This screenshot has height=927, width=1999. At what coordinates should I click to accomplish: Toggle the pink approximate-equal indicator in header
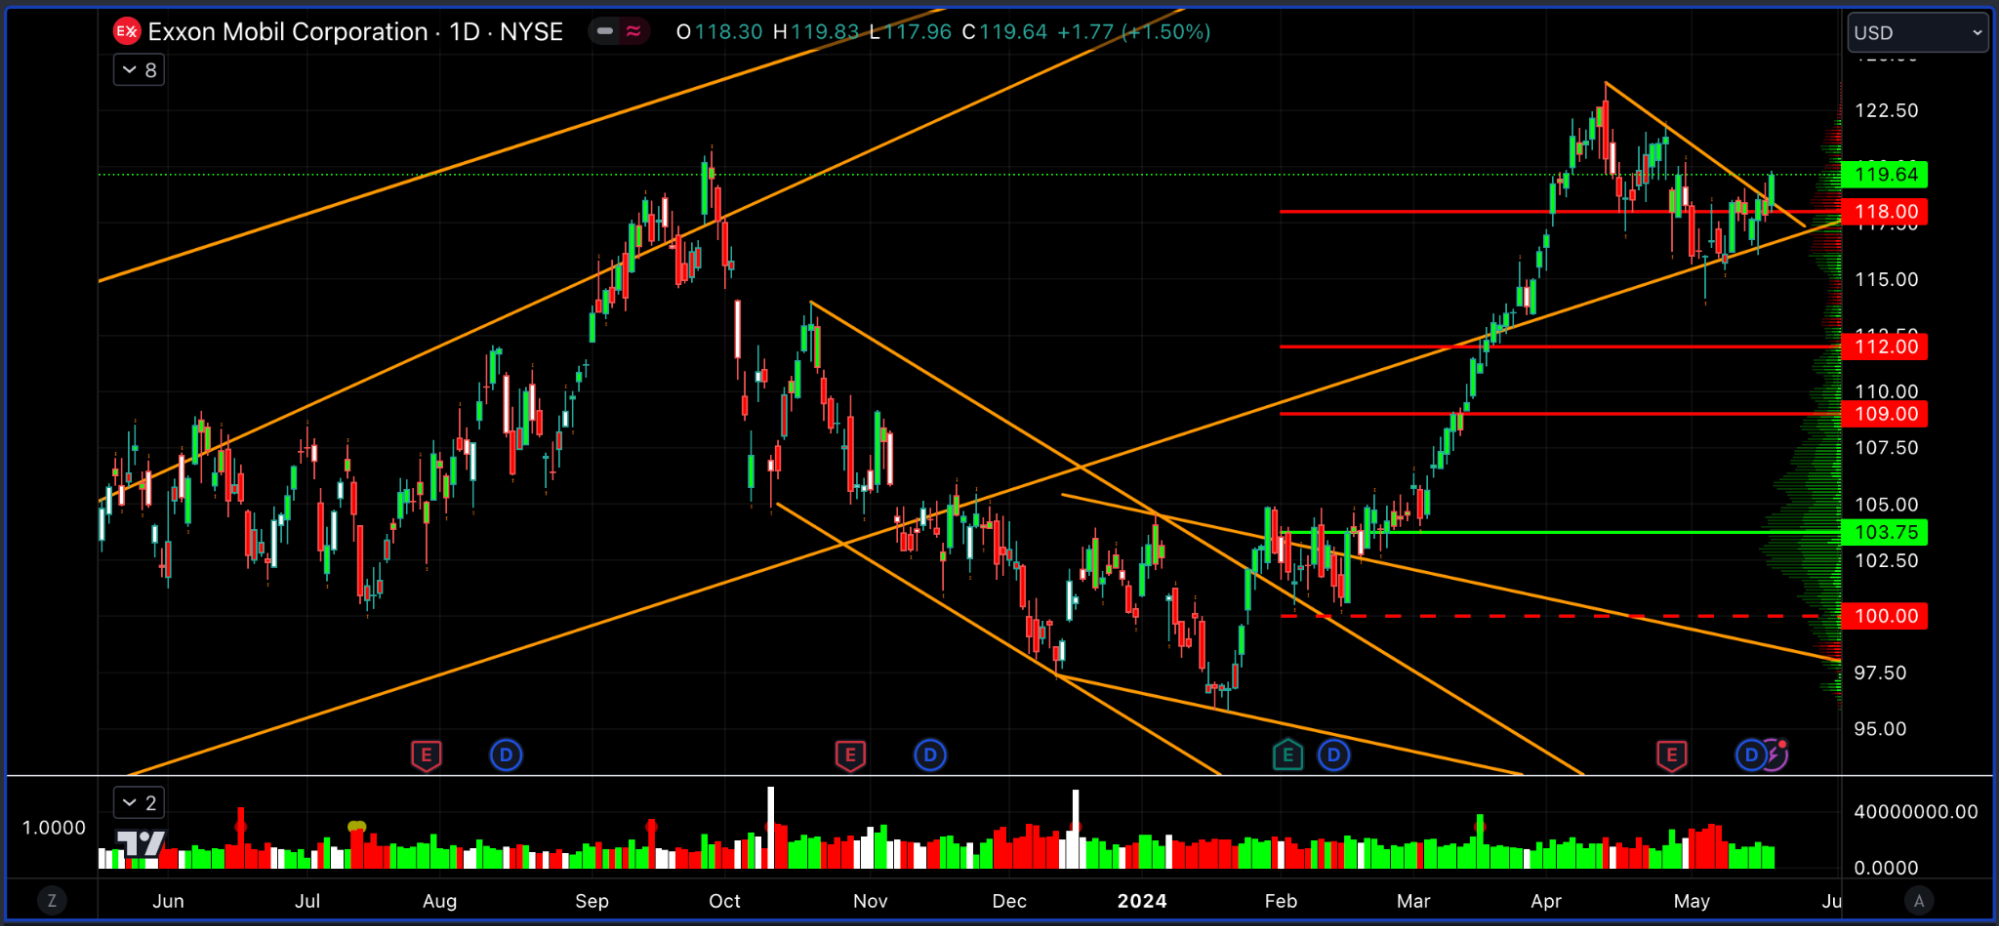(x=633, y=32)
